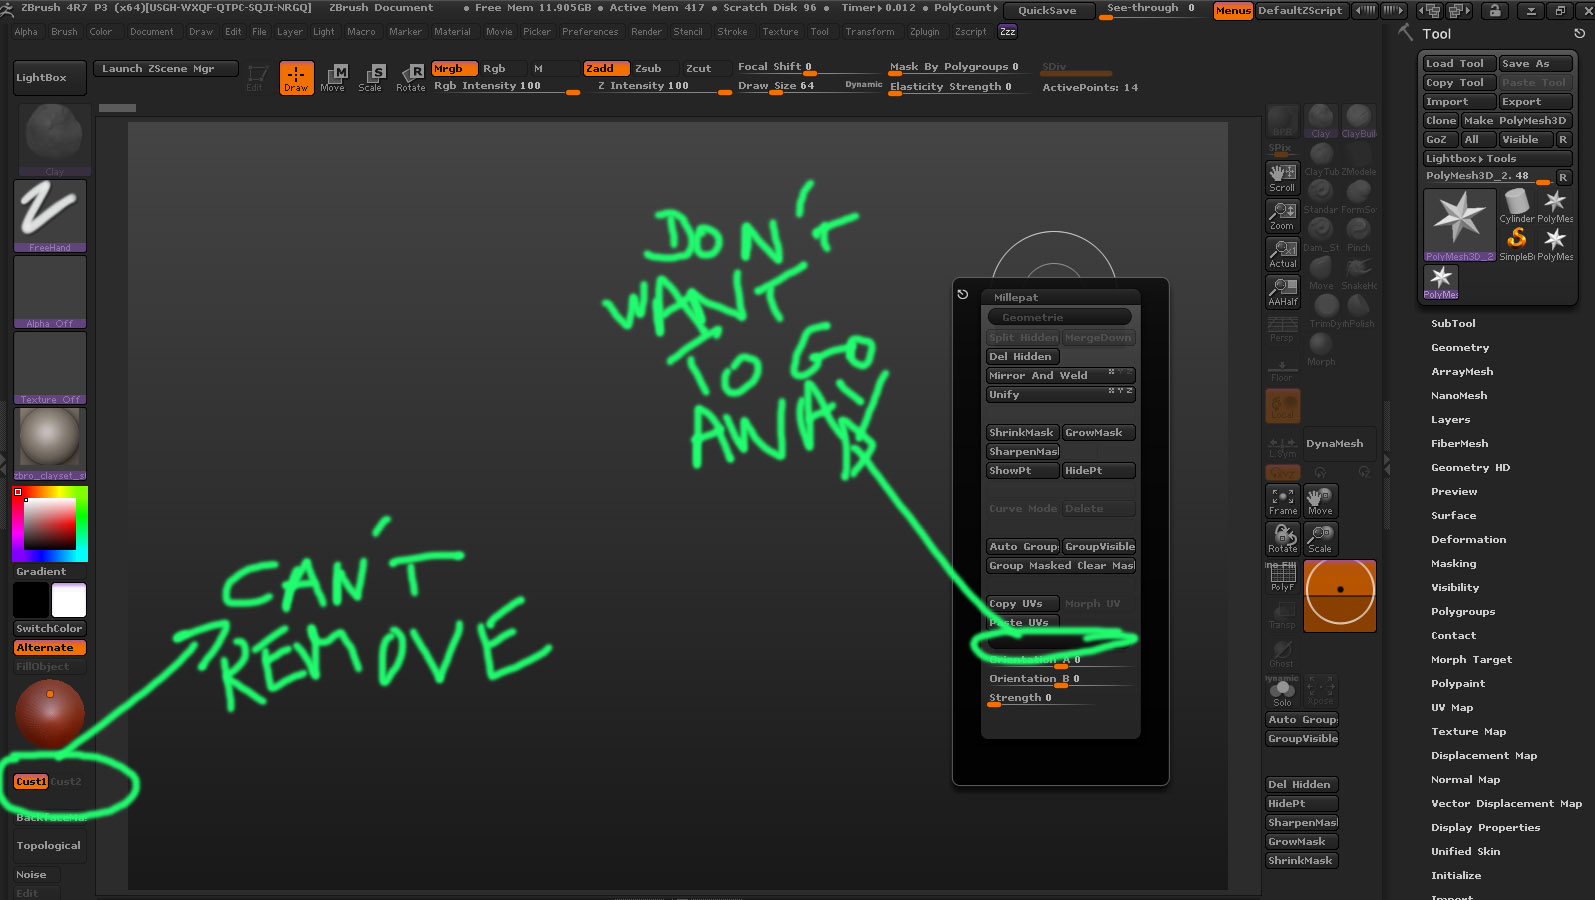Viewport: 1595px width, 900px height.
Task: Expand the SubTool section
Action: [x=1453, y=324]
